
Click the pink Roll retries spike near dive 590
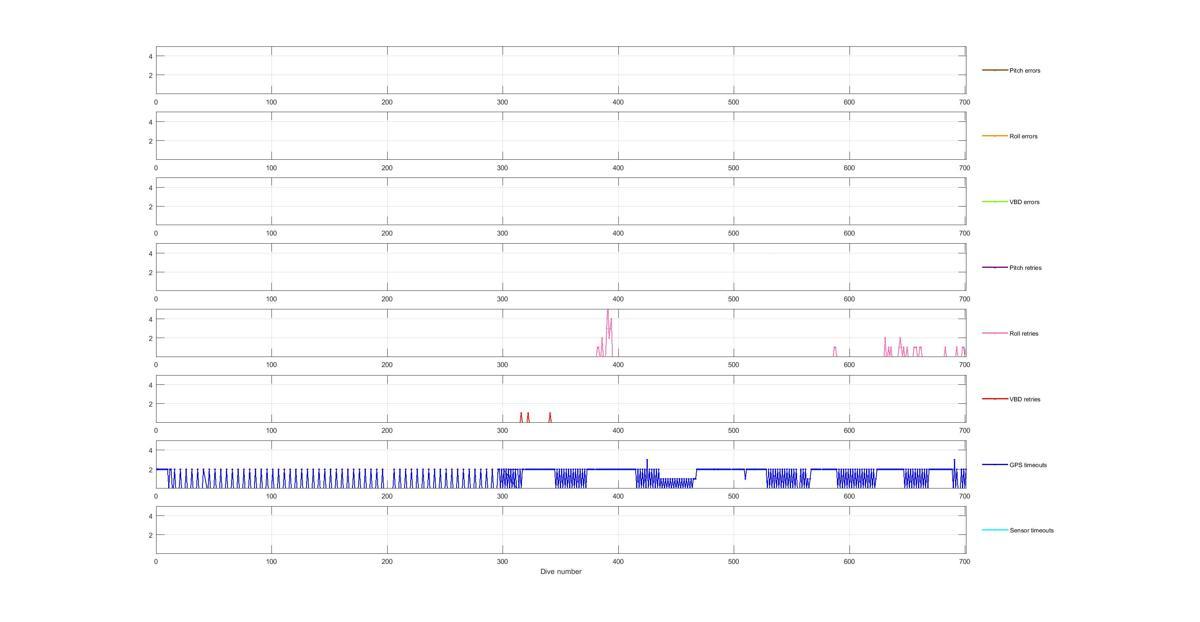coord(835,350)
